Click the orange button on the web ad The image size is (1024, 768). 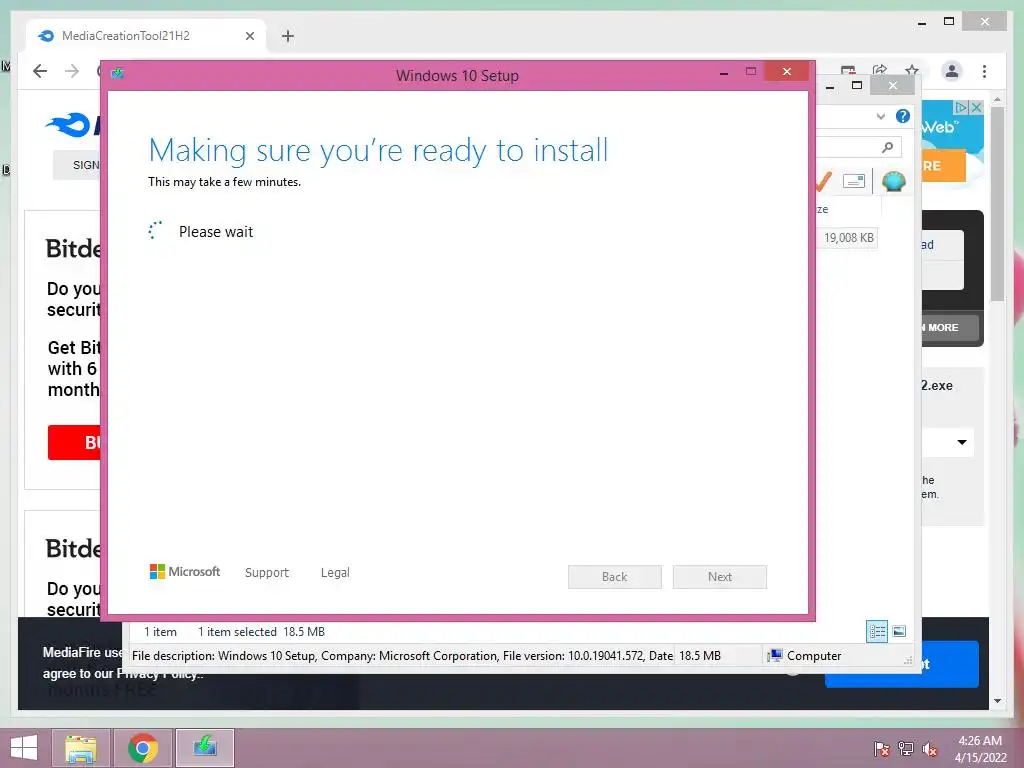[x=944, y=166]
